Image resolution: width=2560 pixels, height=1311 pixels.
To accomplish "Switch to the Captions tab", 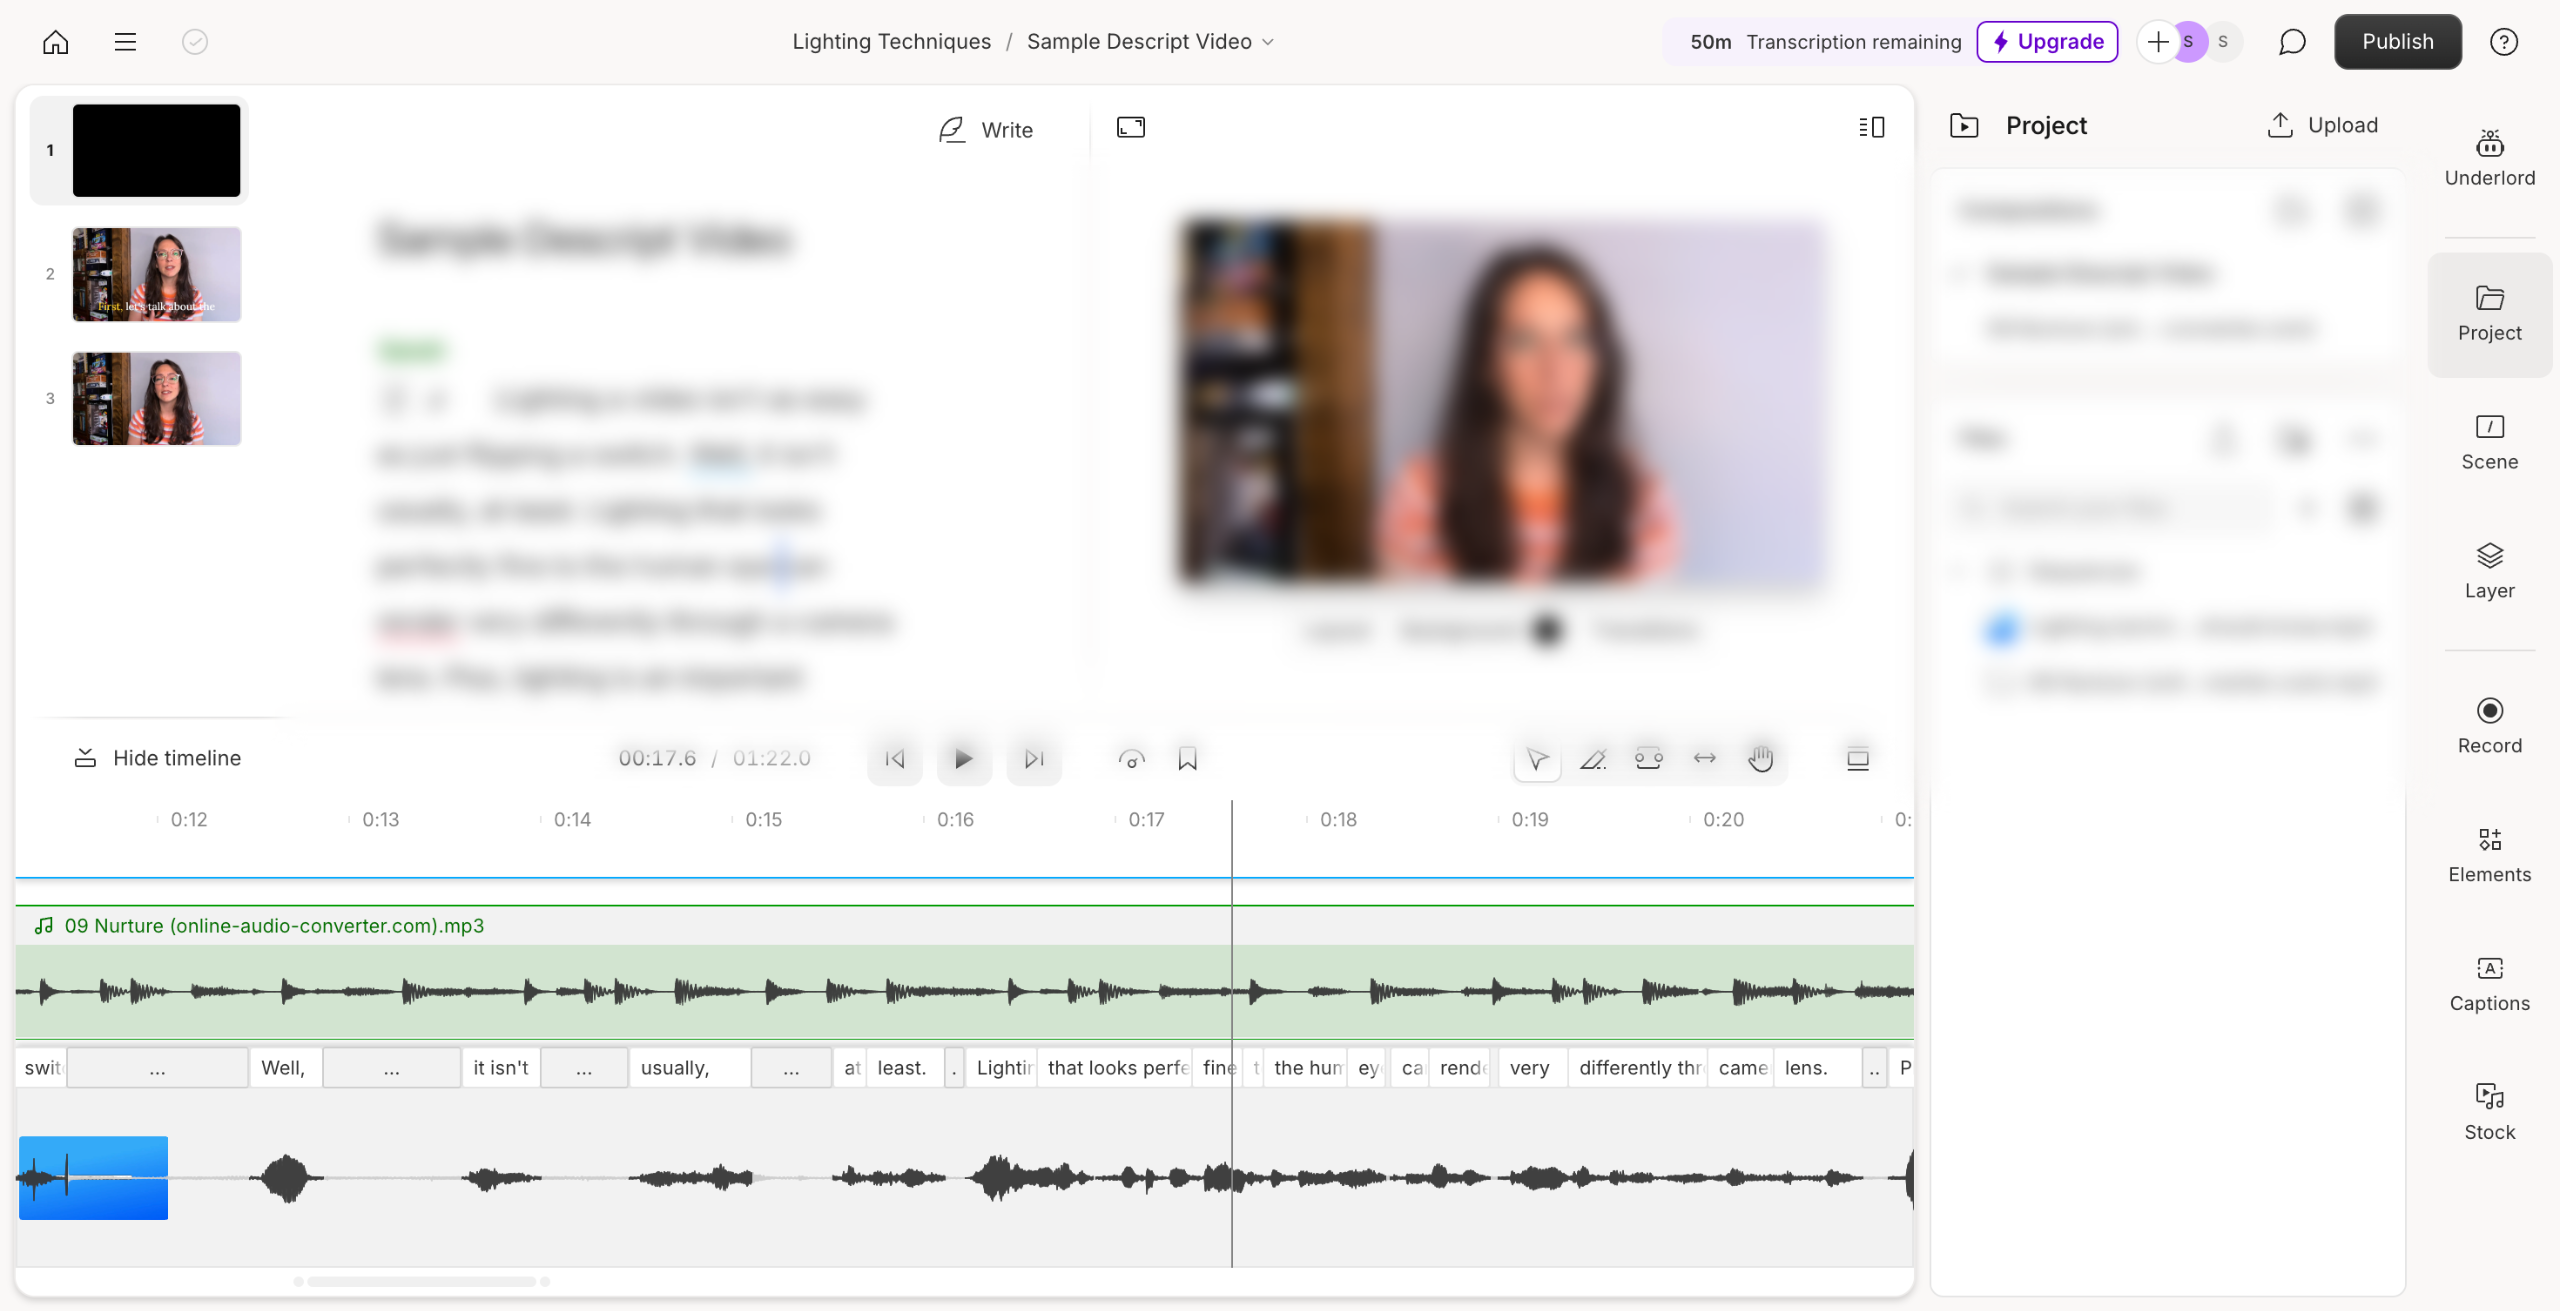I will tap(2489, 984).
